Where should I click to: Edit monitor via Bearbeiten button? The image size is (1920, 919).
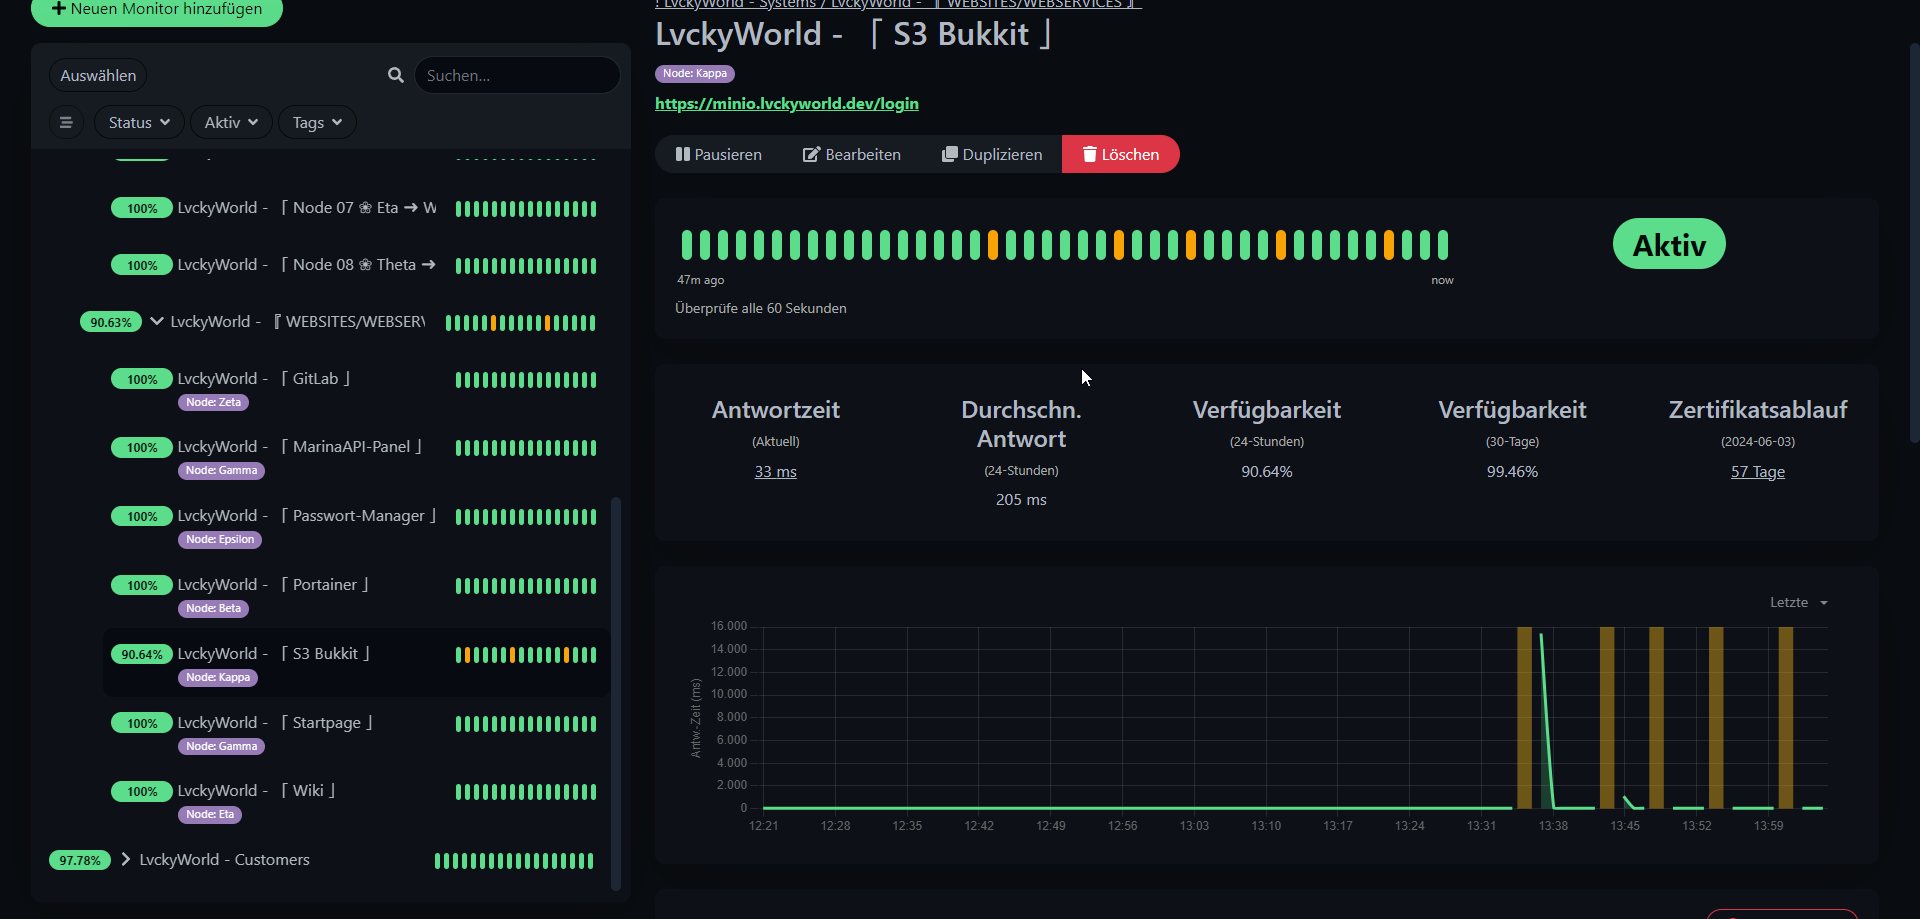coord(851,154)
